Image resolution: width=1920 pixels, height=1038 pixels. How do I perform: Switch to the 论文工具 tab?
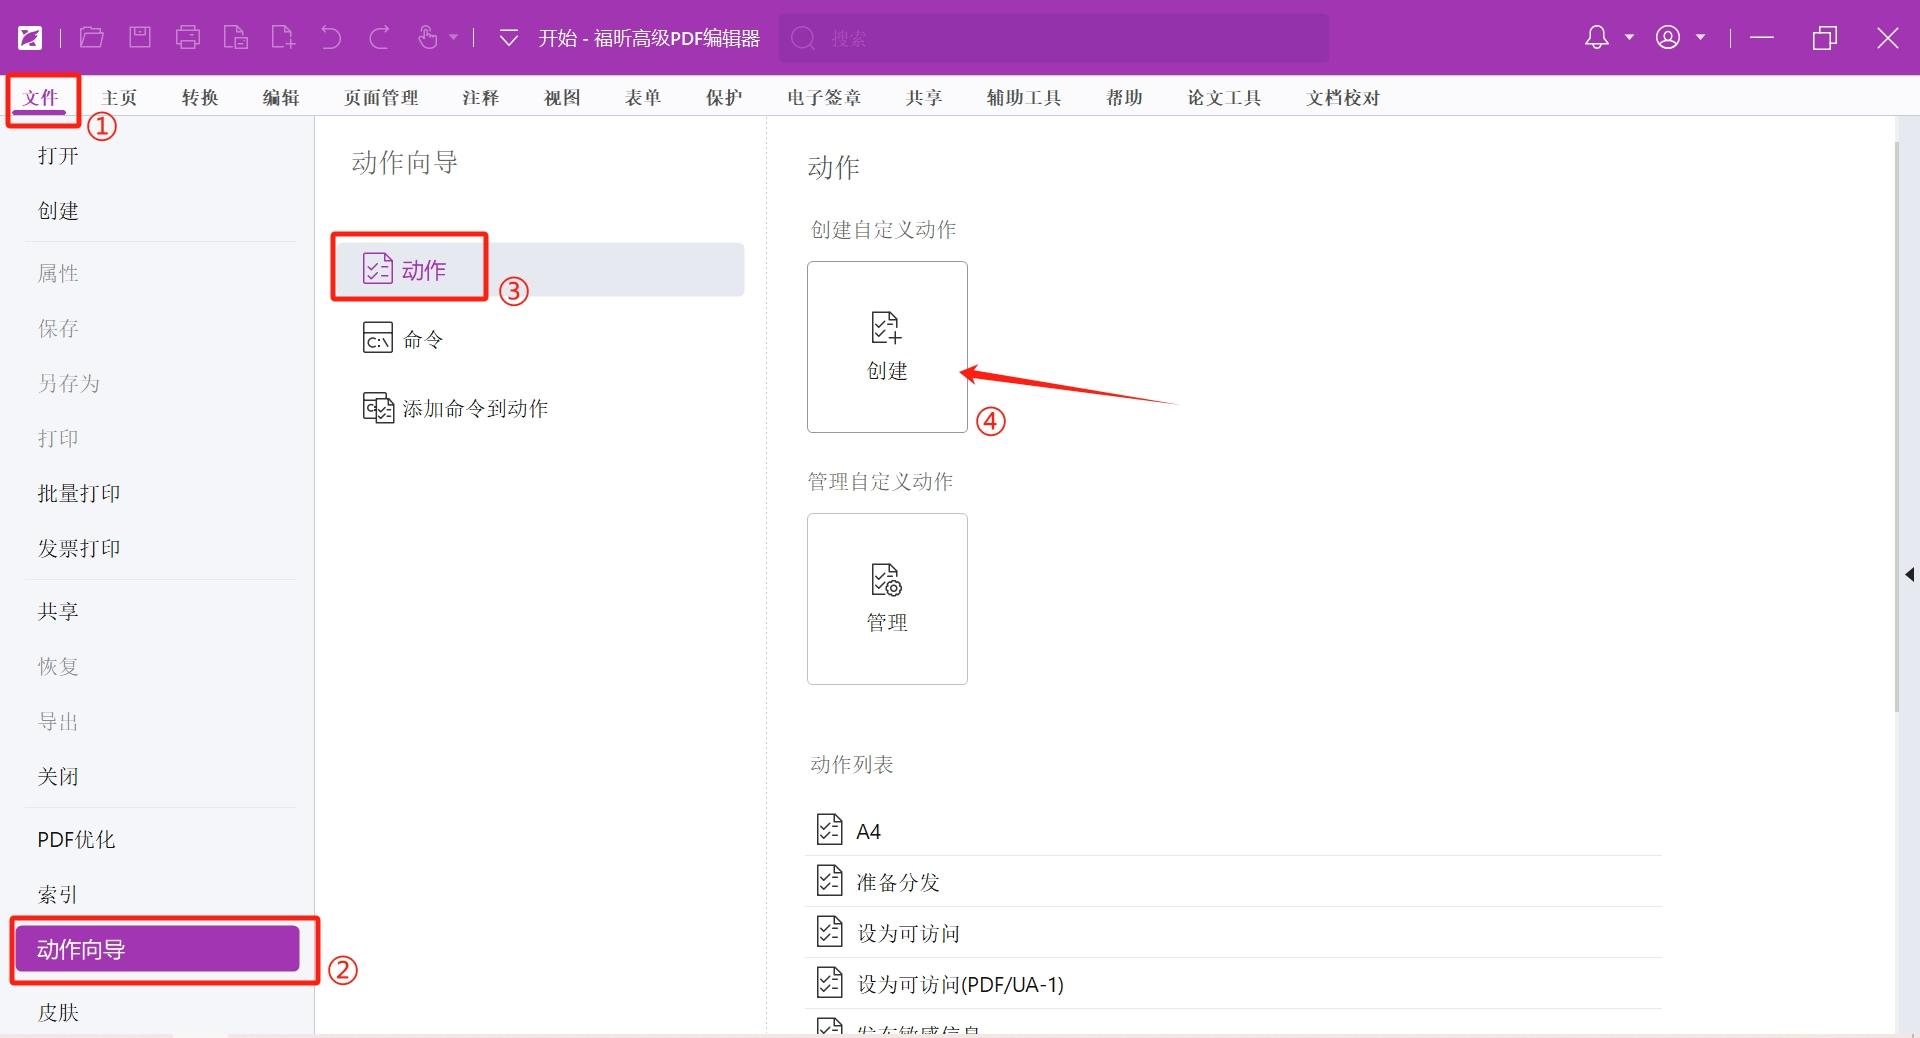pyautogui.click(x=1224, y=98)
